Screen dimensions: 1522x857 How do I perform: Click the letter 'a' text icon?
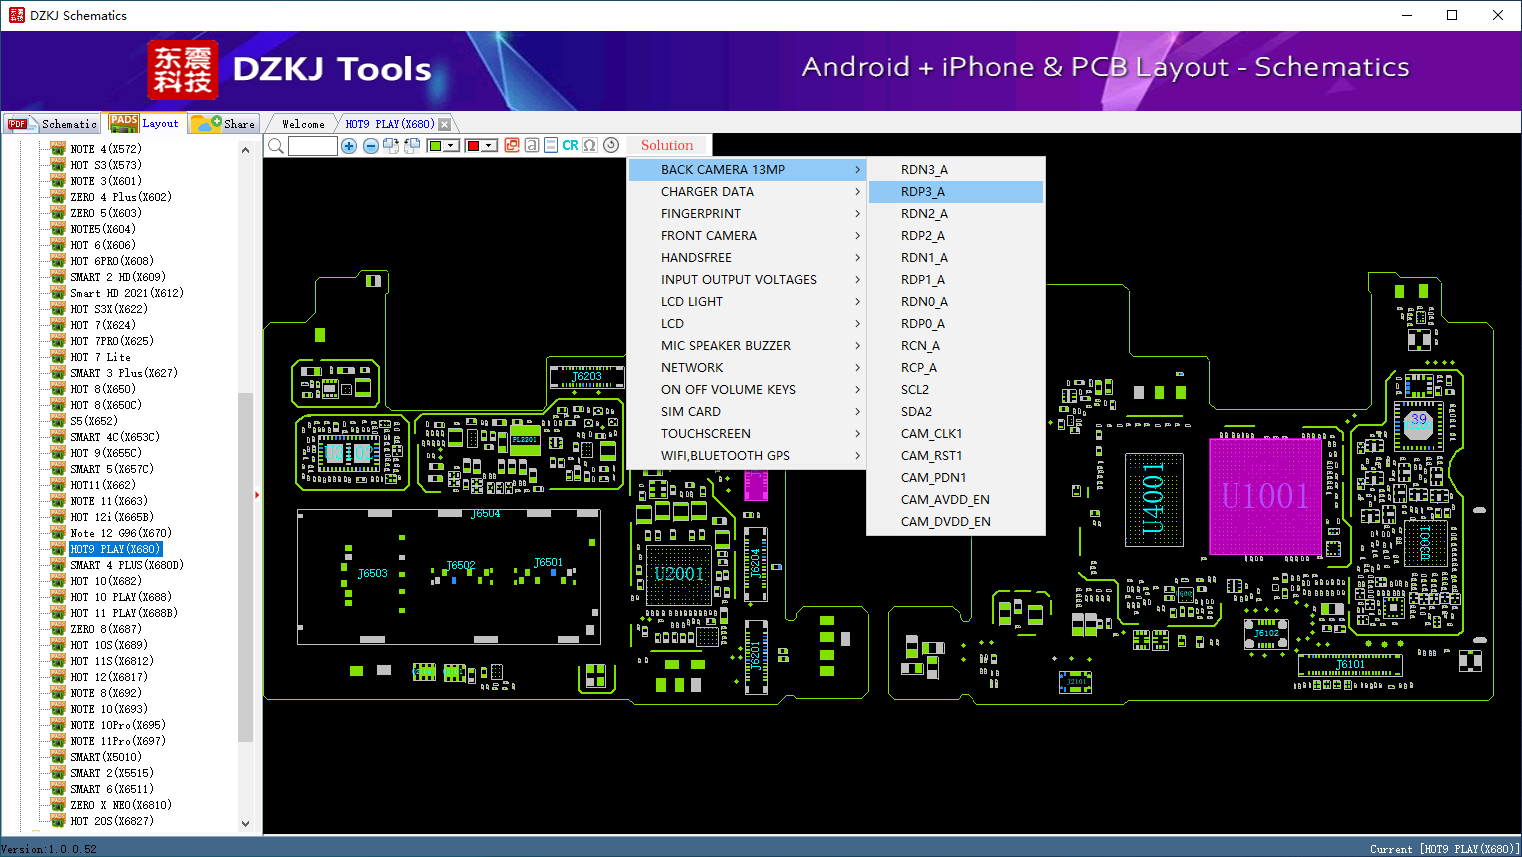(532, 145)
